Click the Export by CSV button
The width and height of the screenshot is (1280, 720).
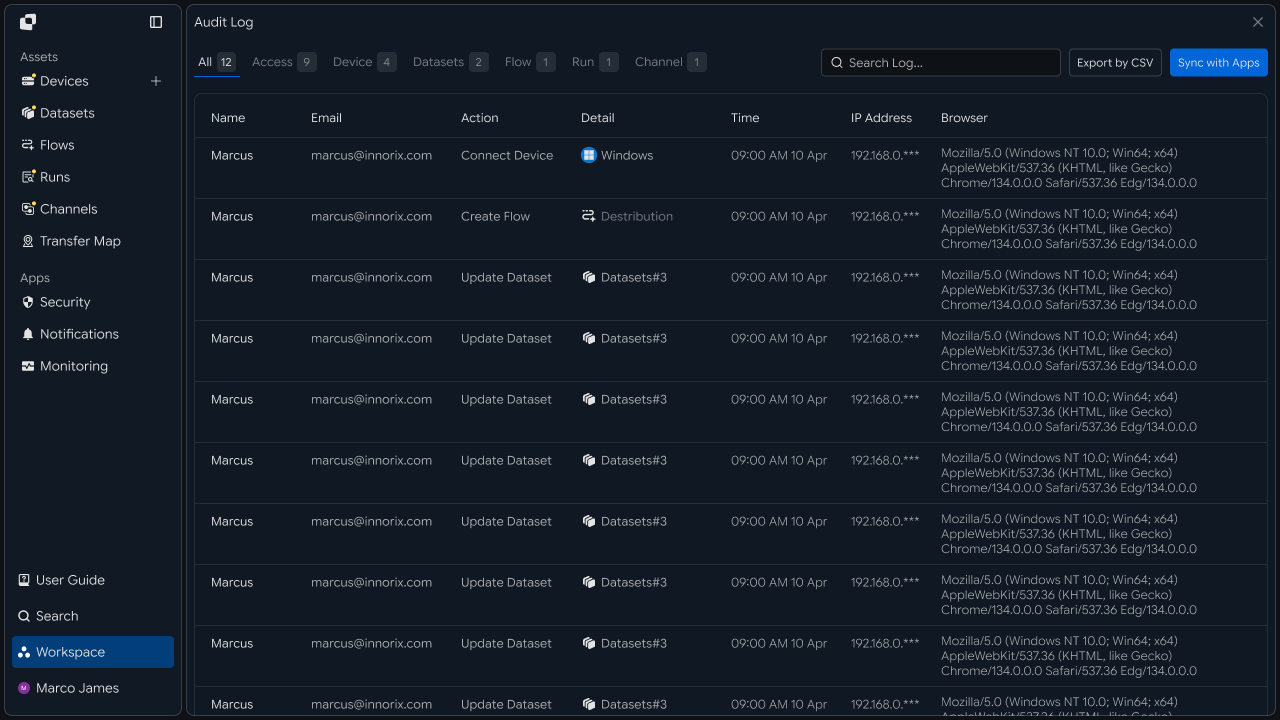pyautogui.click(x=1115, y=62)
